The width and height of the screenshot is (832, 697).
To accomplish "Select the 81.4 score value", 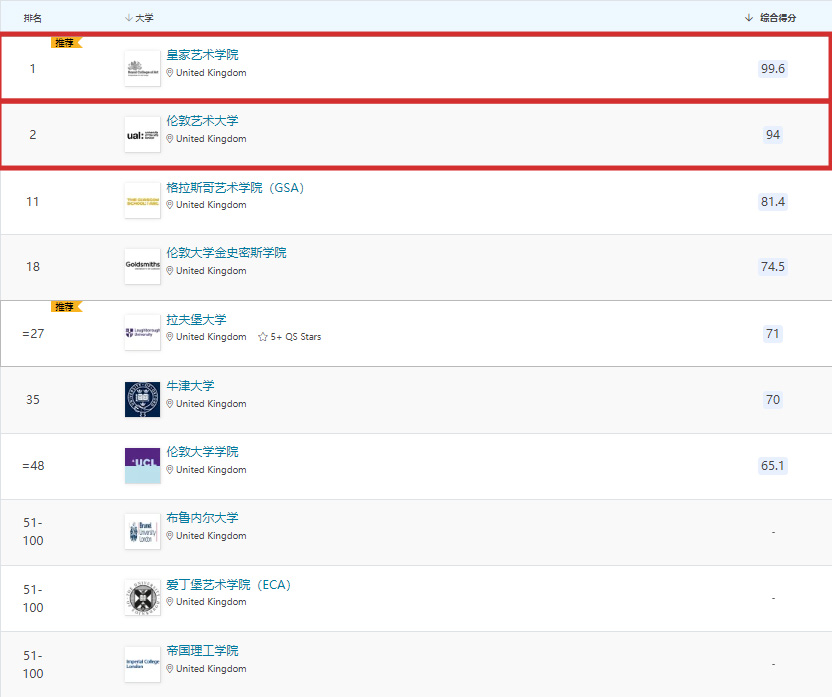I will (773, 202).
